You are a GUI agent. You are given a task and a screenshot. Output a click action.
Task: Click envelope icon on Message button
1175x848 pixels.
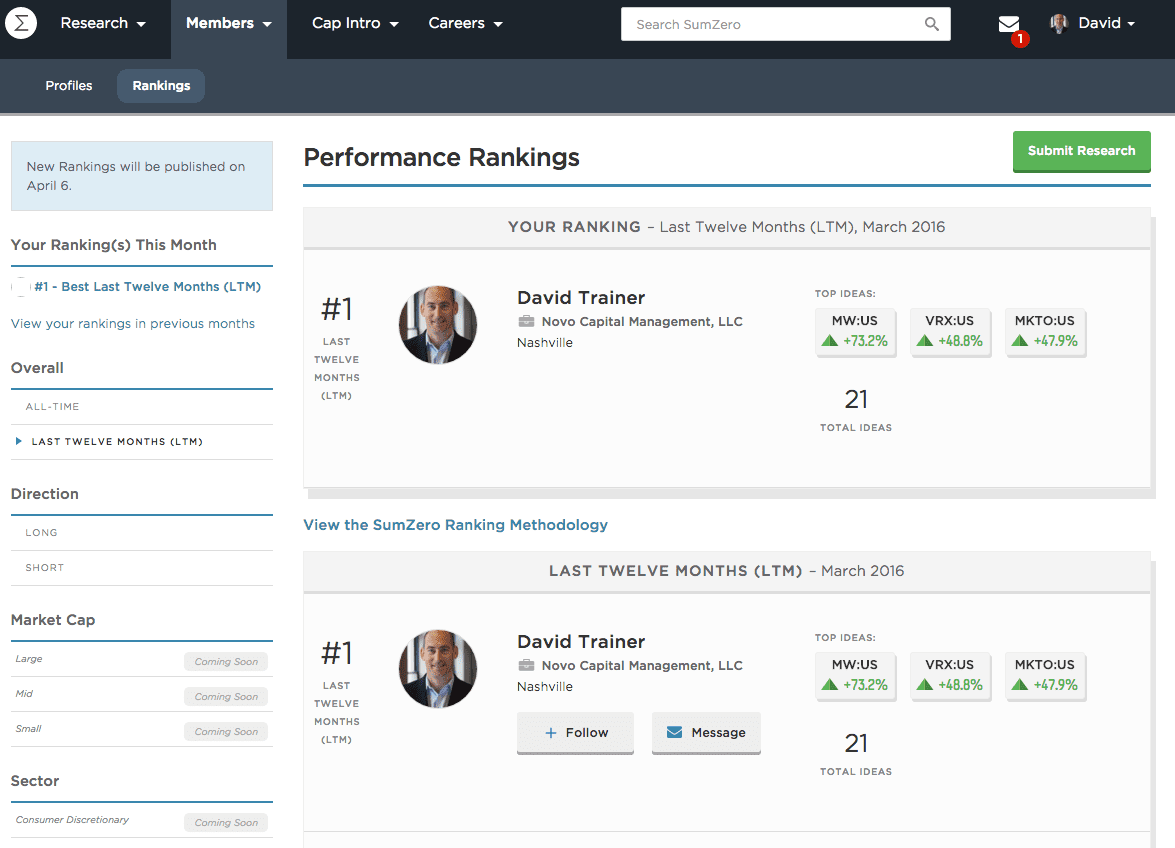(x=674, y=732)
